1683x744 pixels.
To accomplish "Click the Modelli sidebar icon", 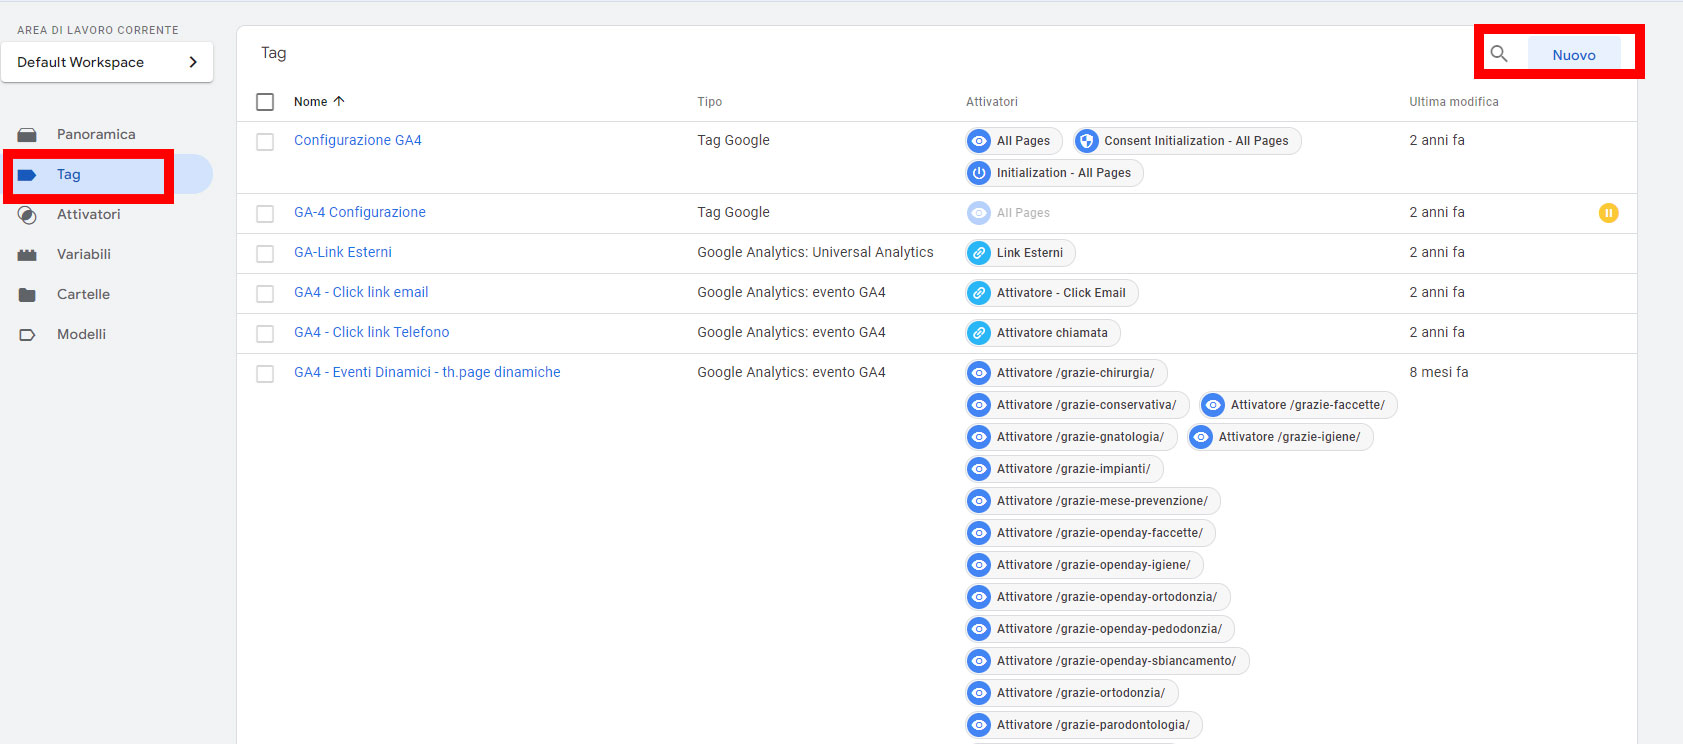I will (x=27, y=335).
